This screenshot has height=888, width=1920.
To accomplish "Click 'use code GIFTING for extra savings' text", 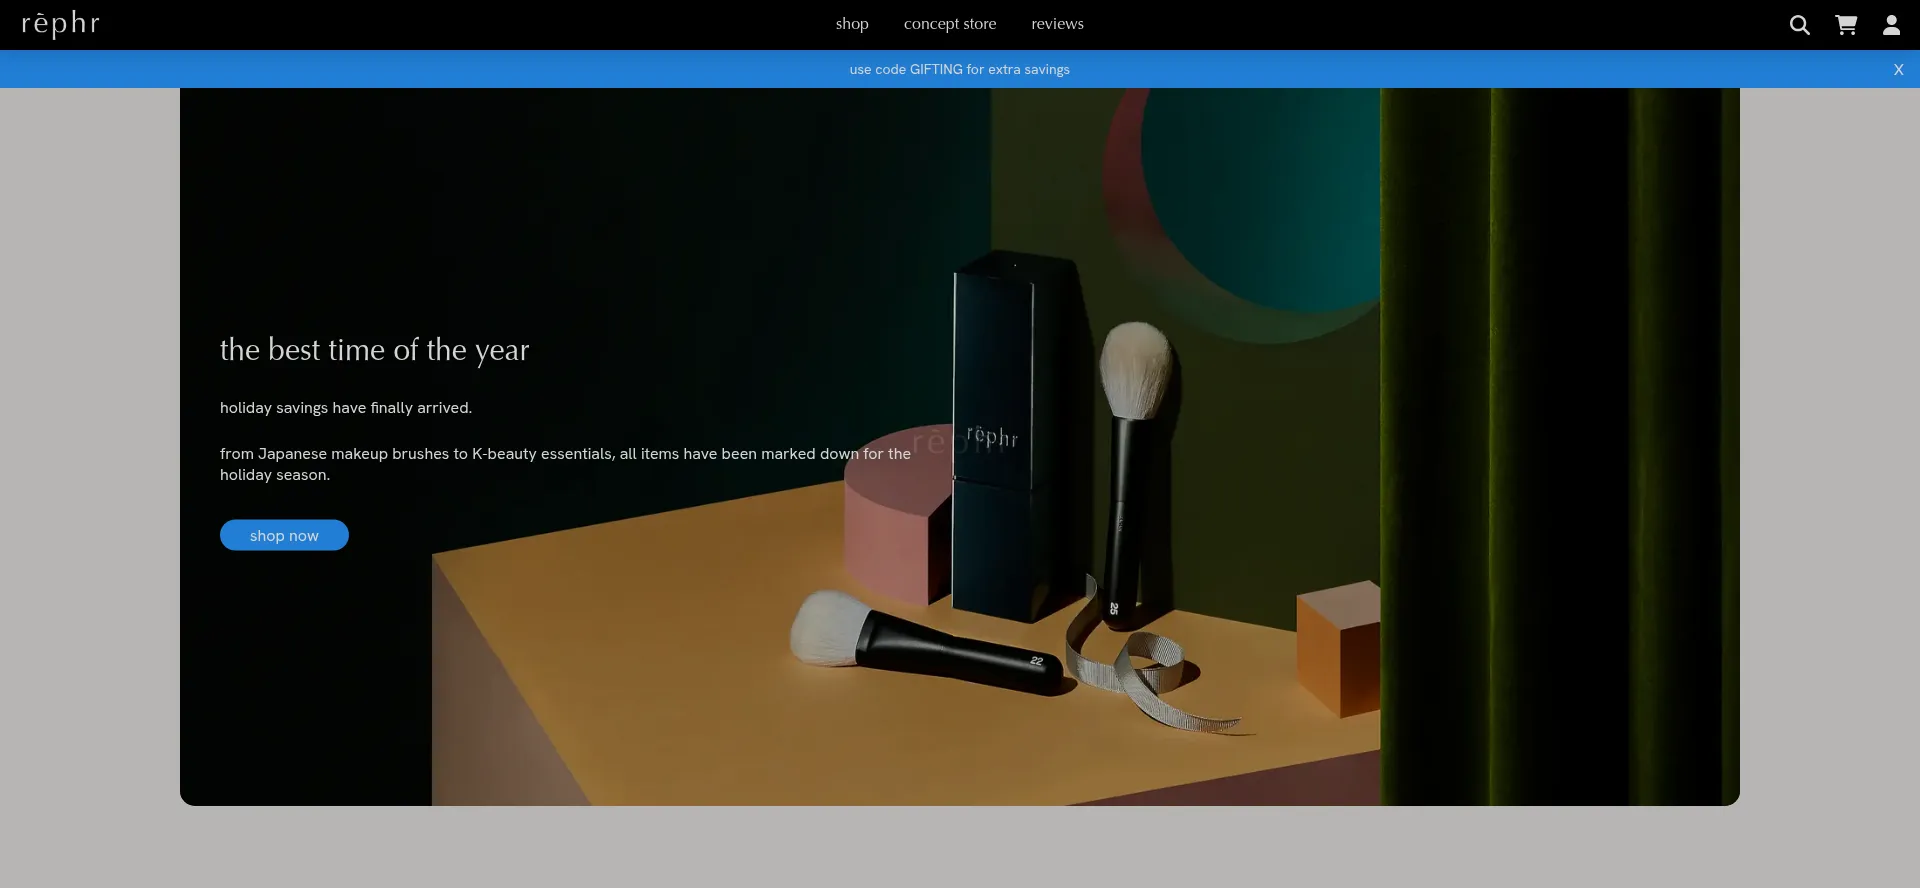I will (960, 69).
